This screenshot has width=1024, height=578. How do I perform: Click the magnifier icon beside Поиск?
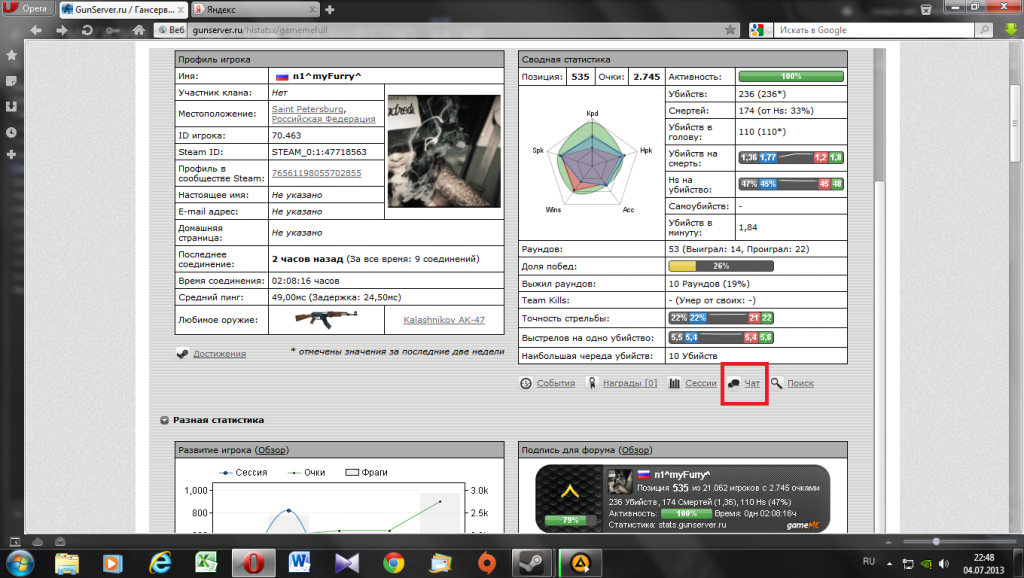[777, 383]
